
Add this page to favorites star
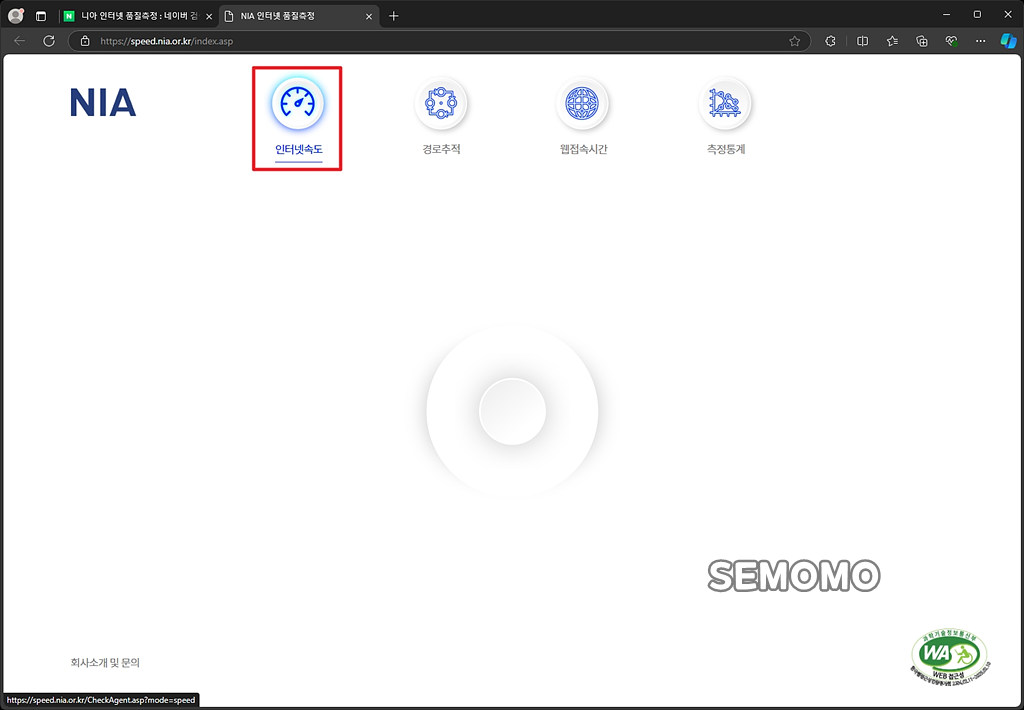794,41
